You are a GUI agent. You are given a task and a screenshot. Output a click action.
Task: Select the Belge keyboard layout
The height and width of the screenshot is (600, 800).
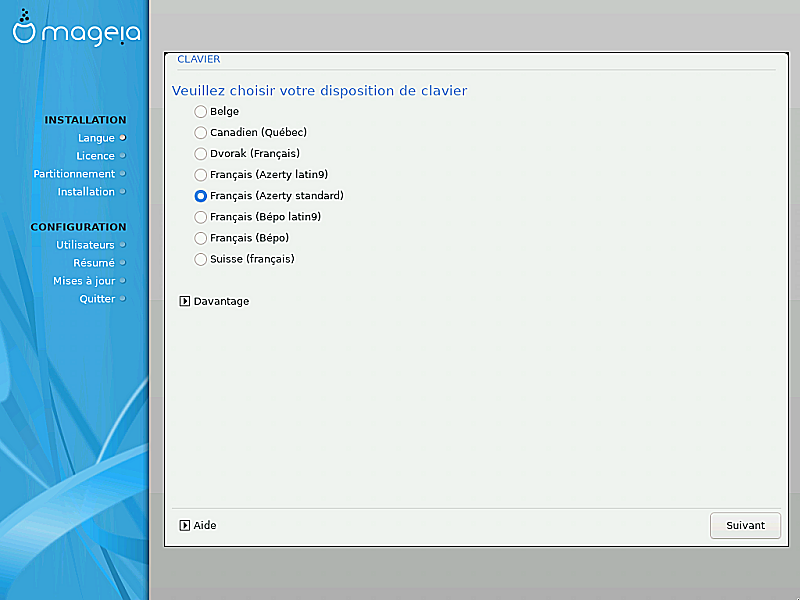pos(201,112)
